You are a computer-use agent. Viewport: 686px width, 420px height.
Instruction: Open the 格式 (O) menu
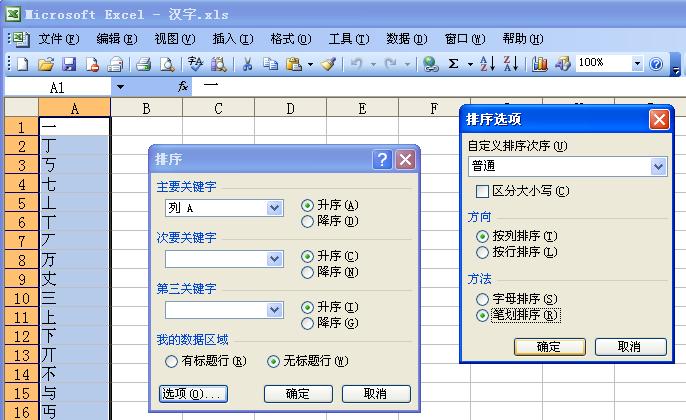click(x=290, y=39)
